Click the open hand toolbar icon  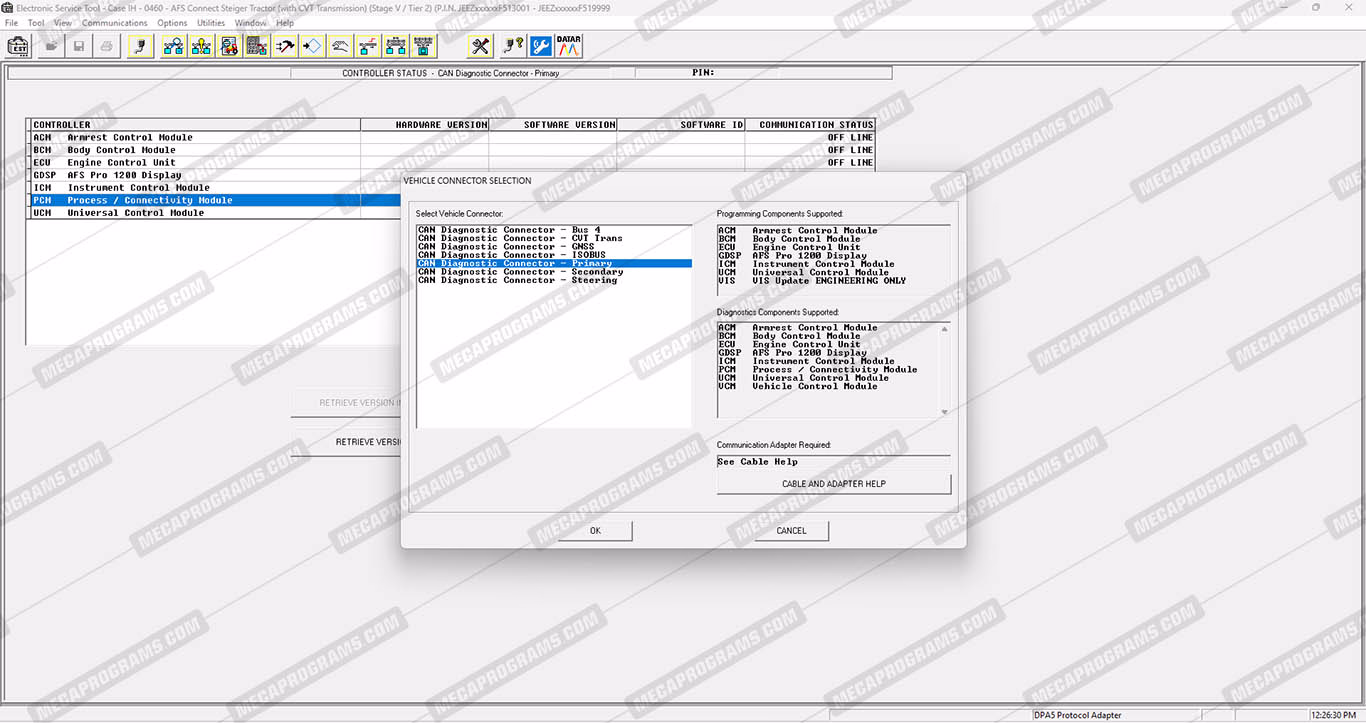(x=341, y=46)
